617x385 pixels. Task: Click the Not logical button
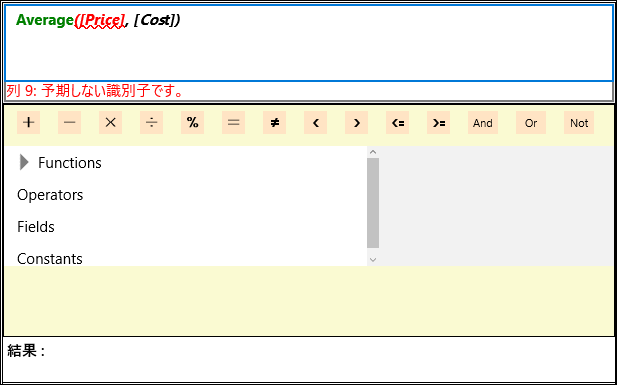(x=579, y=123)
